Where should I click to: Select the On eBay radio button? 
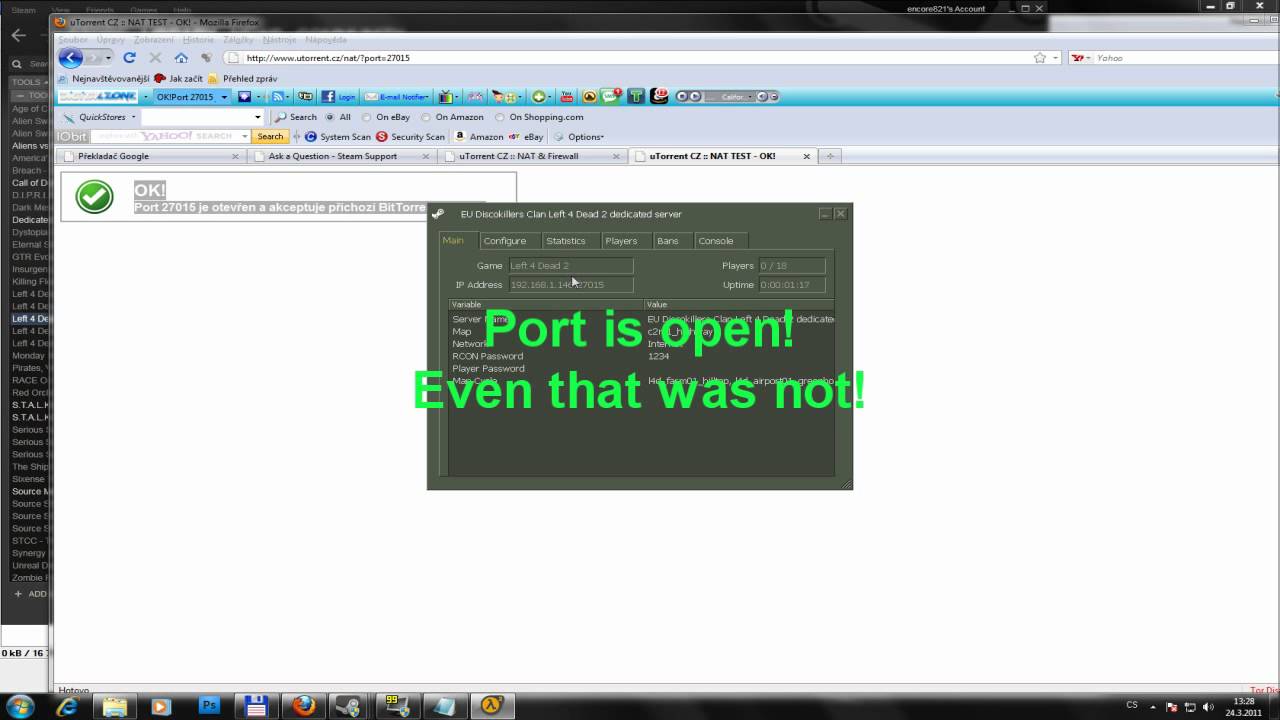coord(366,117)
